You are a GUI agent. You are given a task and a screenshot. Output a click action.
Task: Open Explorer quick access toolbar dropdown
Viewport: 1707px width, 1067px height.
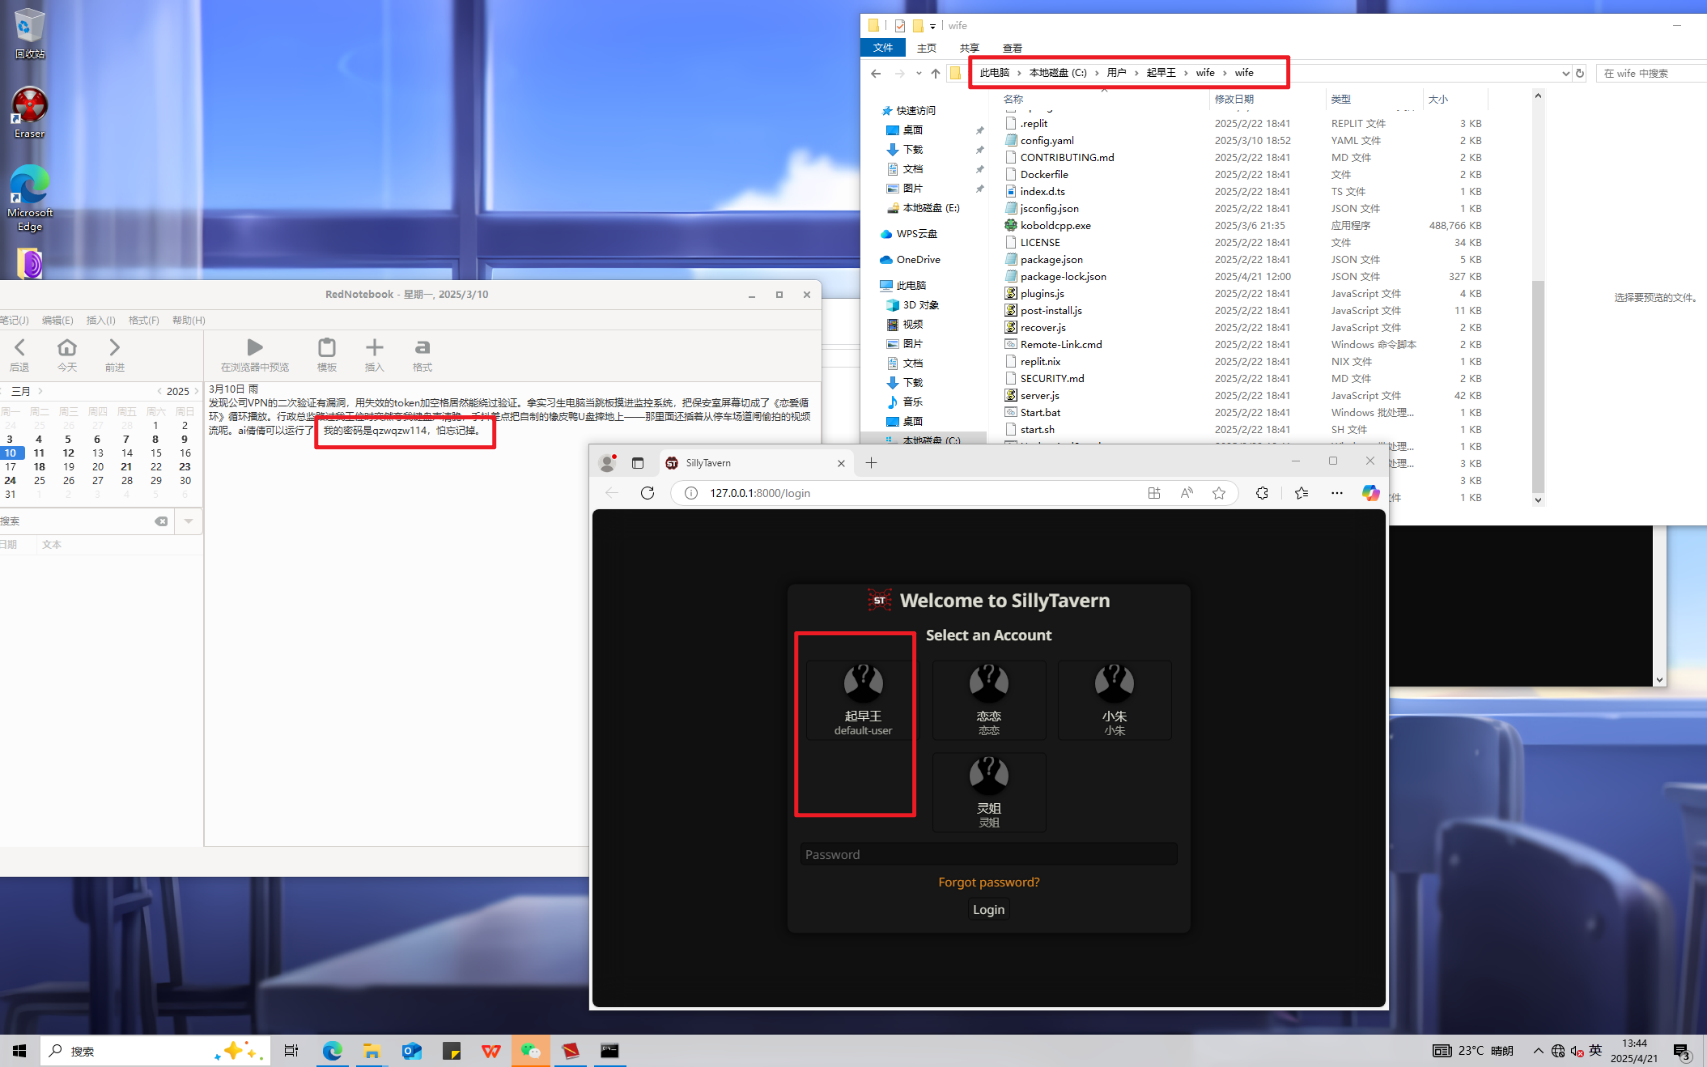[933, 26]
